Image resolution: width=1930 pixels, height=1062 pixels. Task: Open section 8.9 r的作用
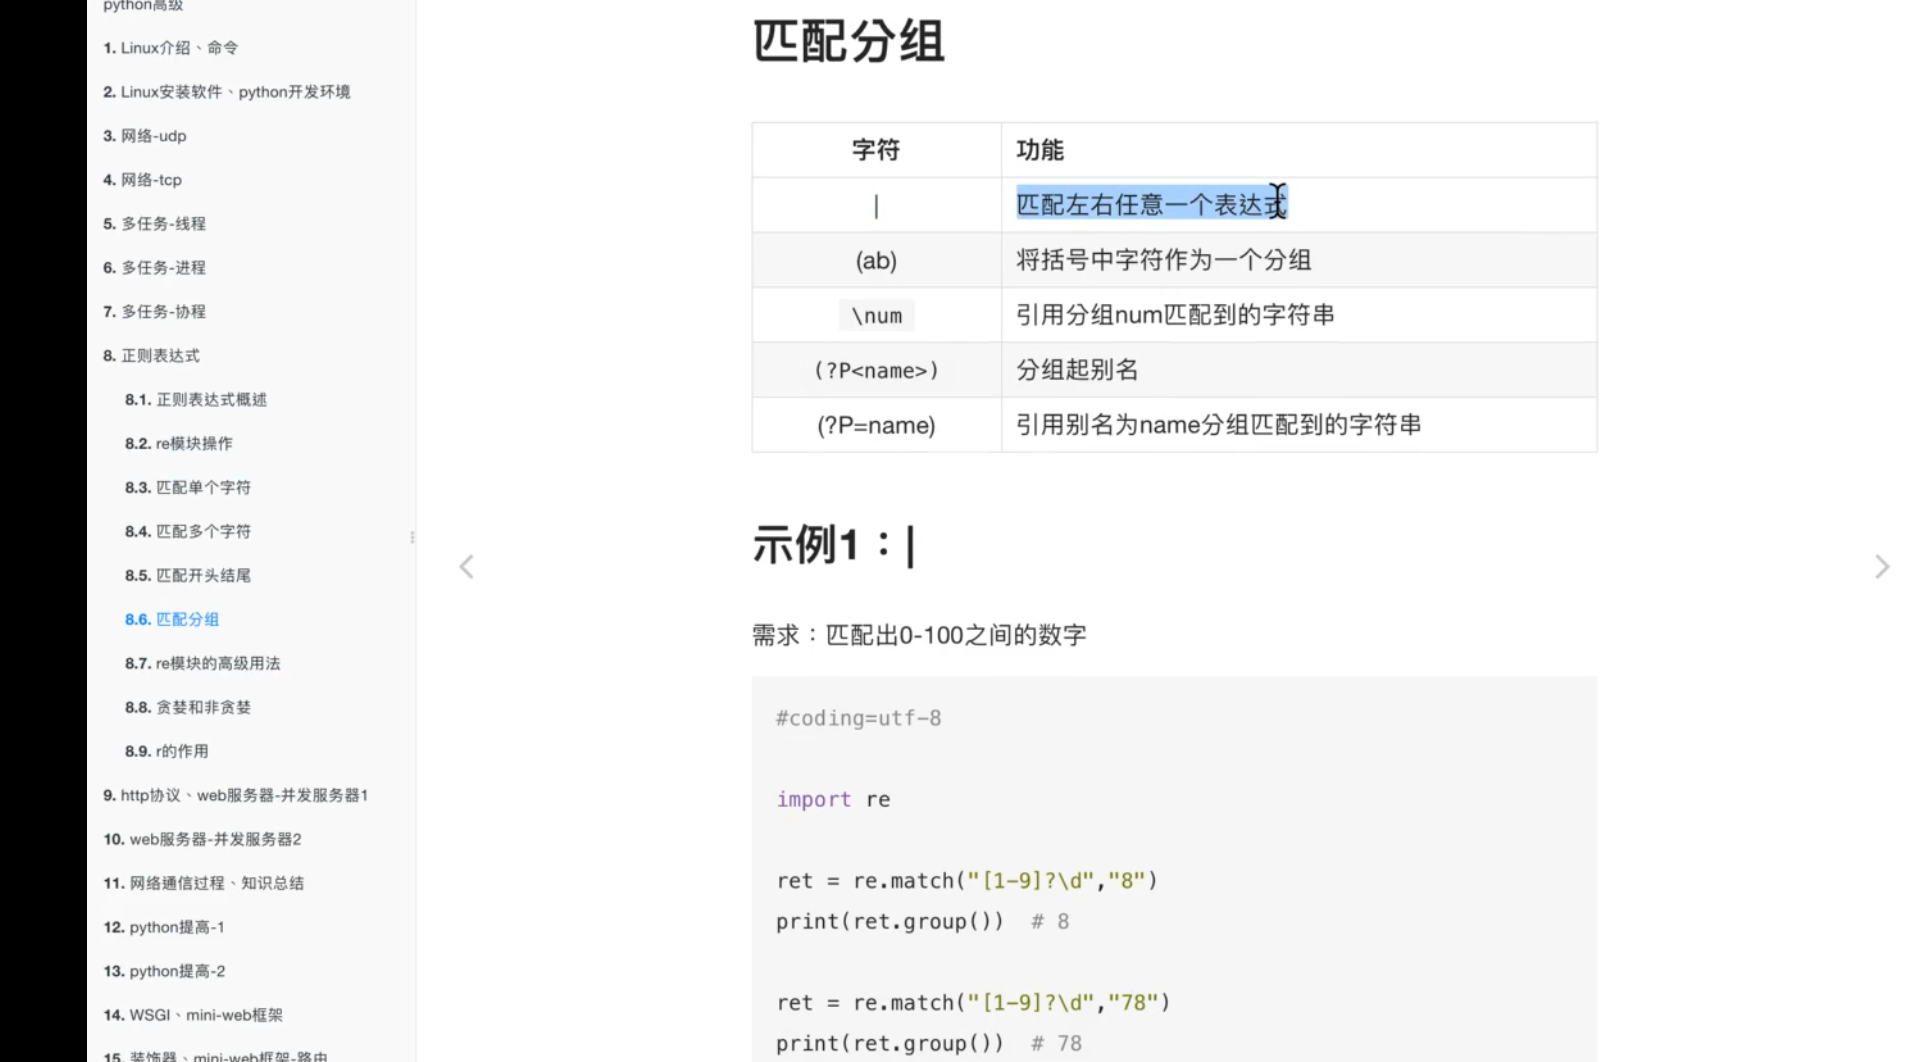[x=167, y=752]
